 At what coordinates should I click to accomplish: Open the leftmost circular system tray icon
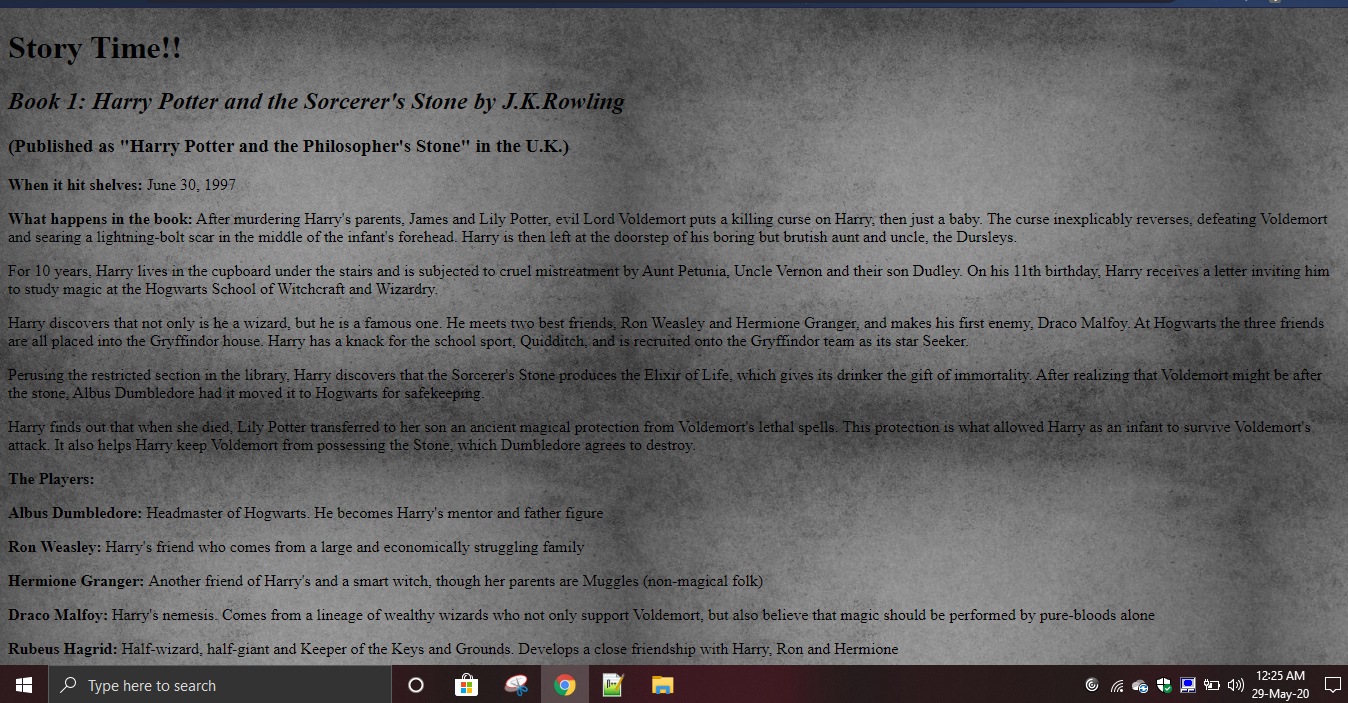tap(1092, 685)
